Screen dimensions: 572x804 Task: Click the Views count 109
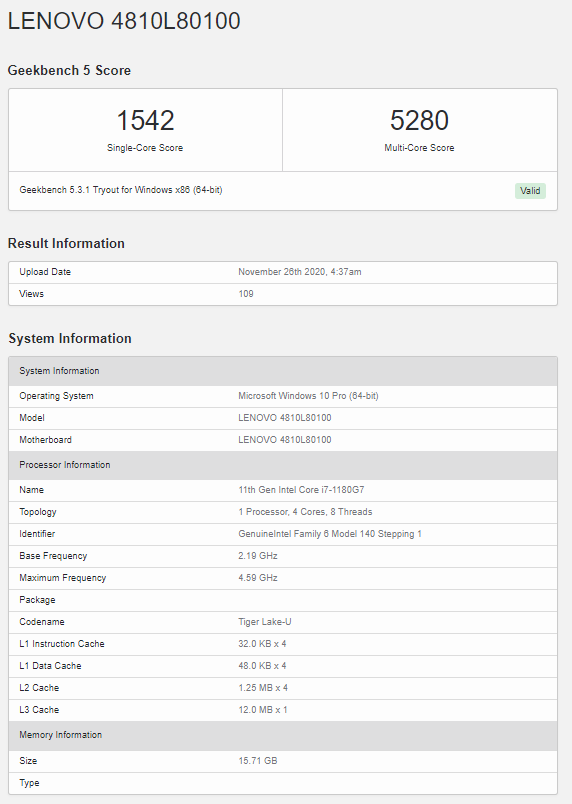coord(246,294)
